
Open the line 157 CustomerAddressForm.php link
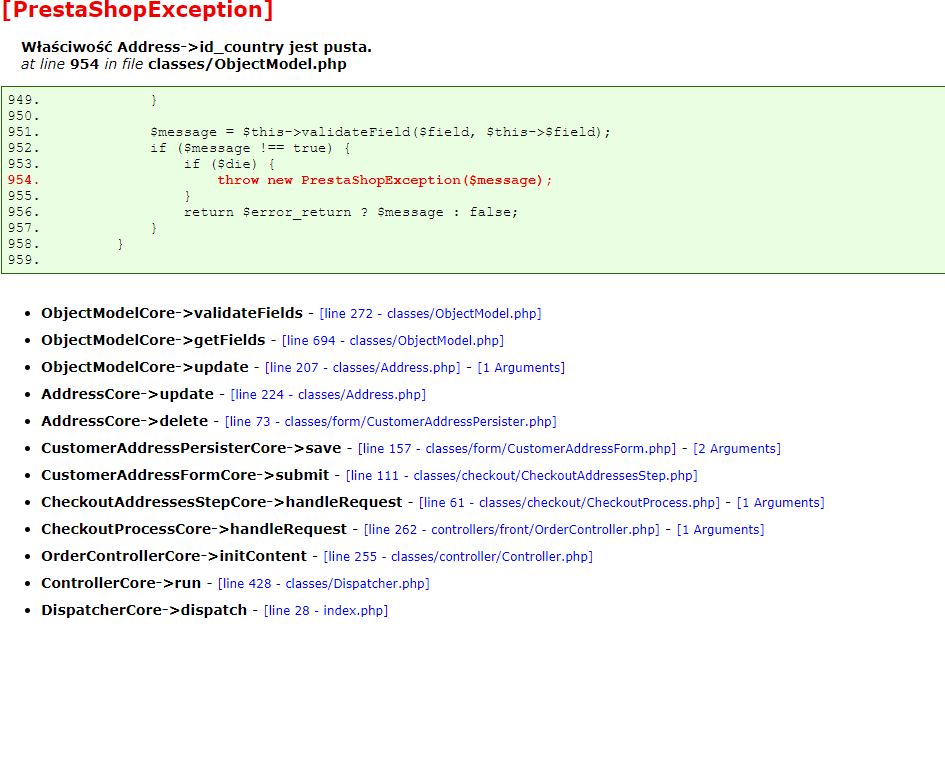pyautogui.click(x=517, y=449)
